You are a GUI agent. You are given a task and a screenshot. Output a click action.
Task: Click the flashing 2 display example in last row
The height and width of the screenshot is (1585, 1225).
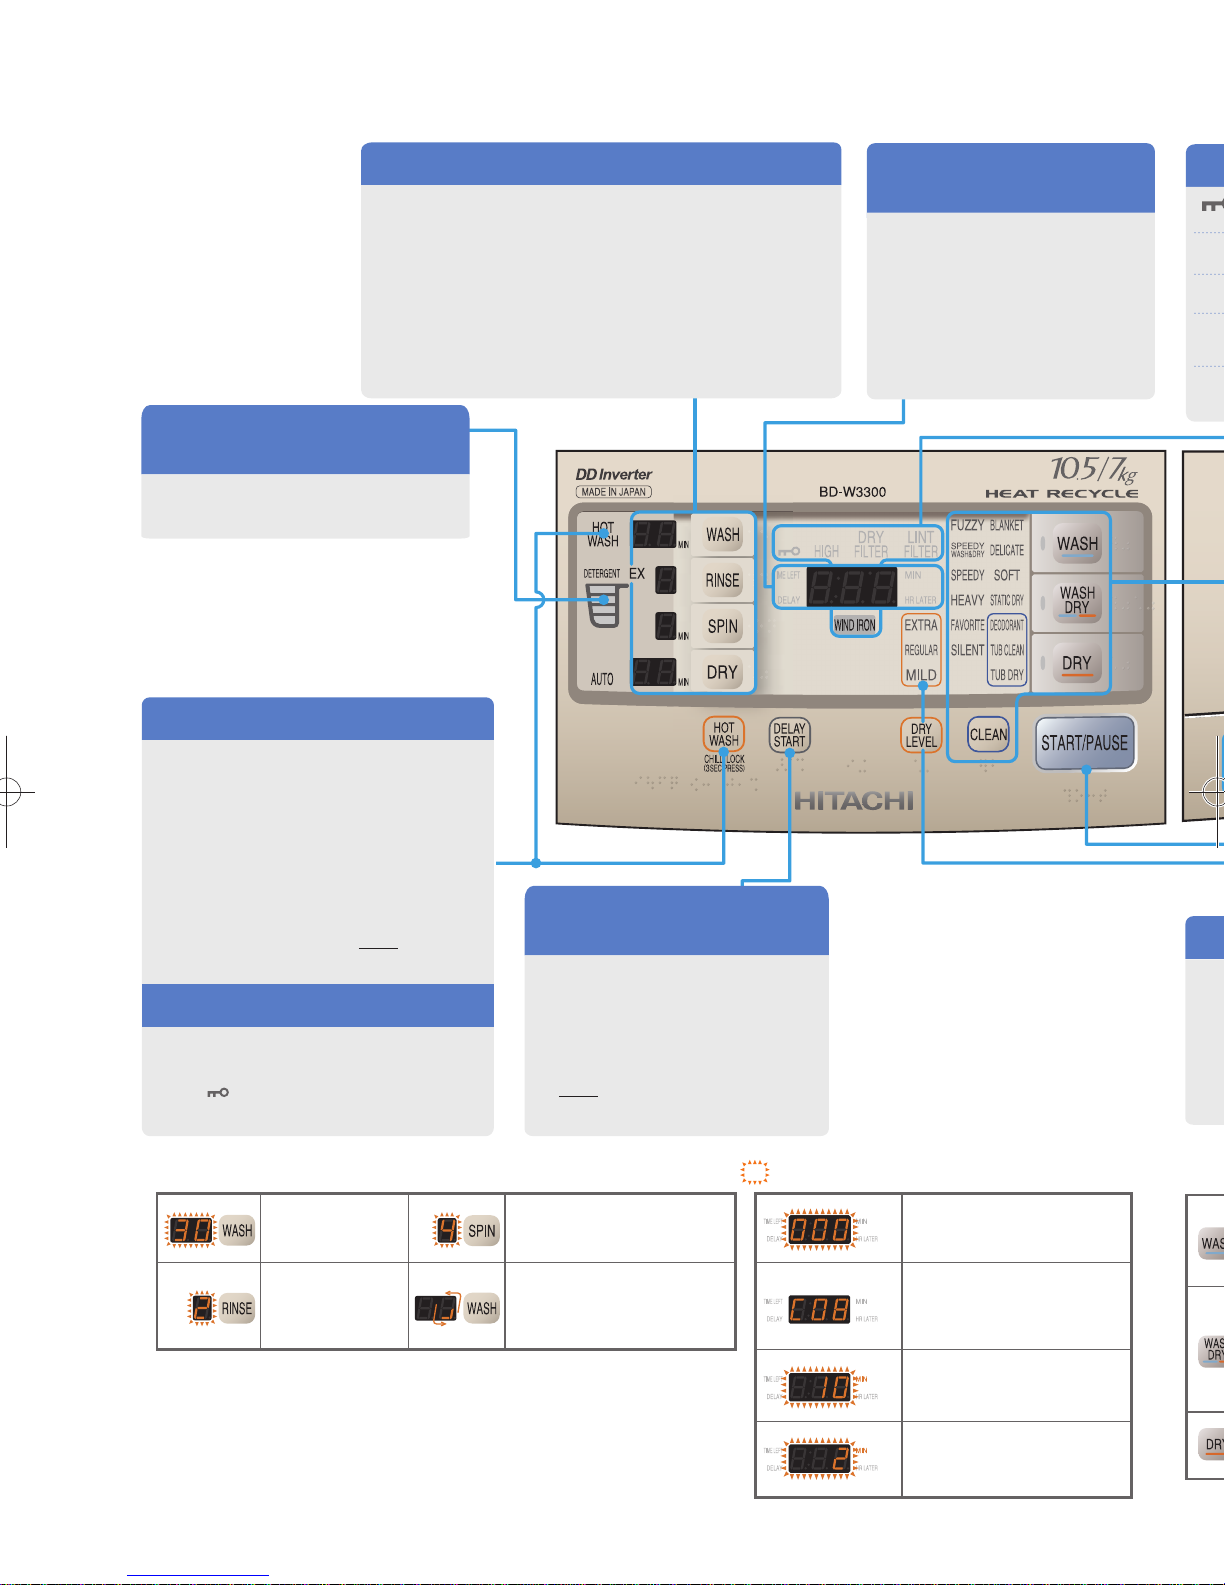820,1459
